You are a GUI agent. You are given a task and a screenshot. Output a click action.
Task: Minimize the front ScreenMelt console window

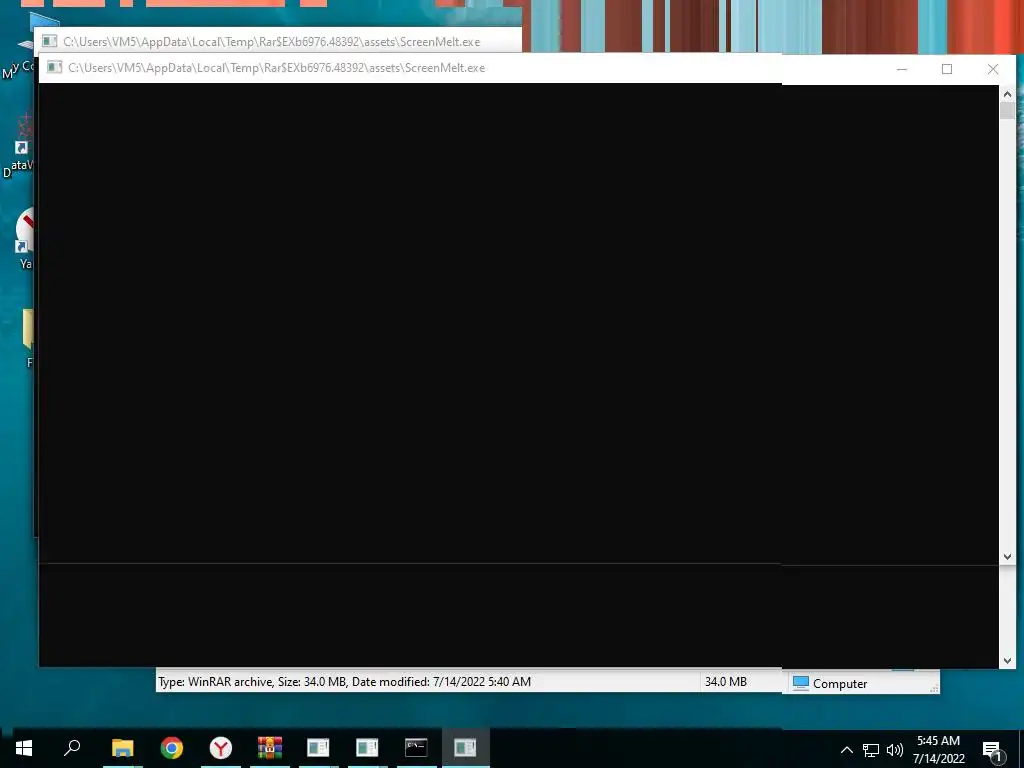point(902,69)
